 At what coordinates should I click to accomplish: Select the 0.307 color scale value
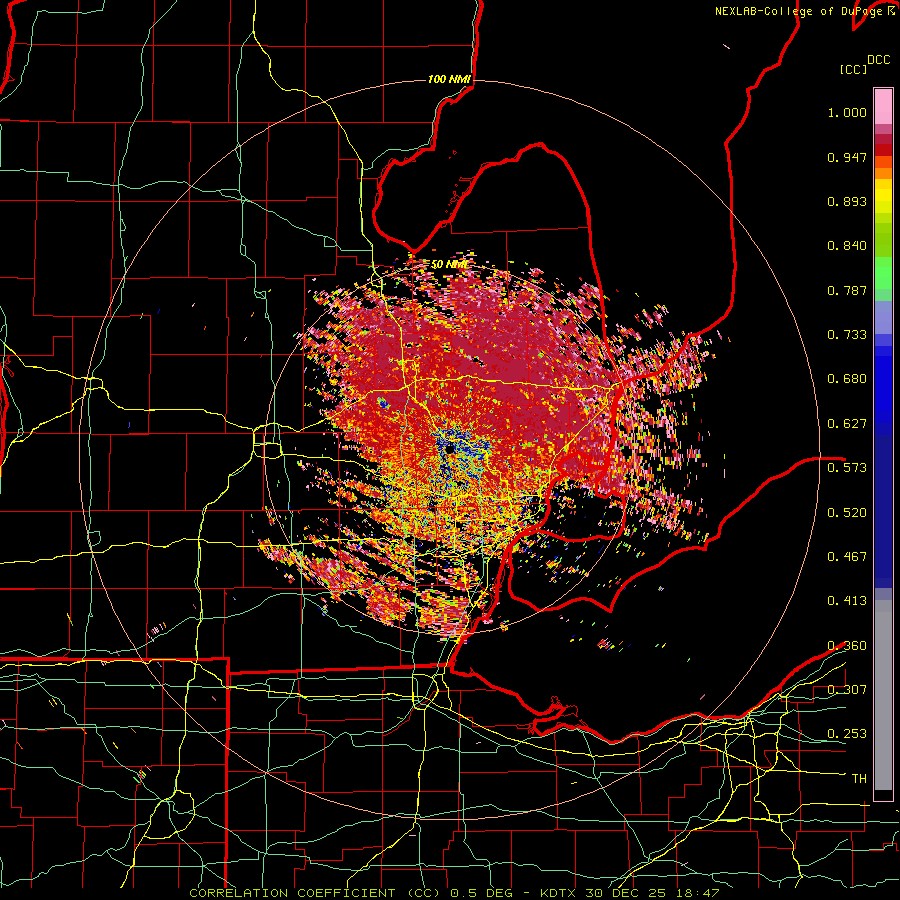click(x=847, y=690)
